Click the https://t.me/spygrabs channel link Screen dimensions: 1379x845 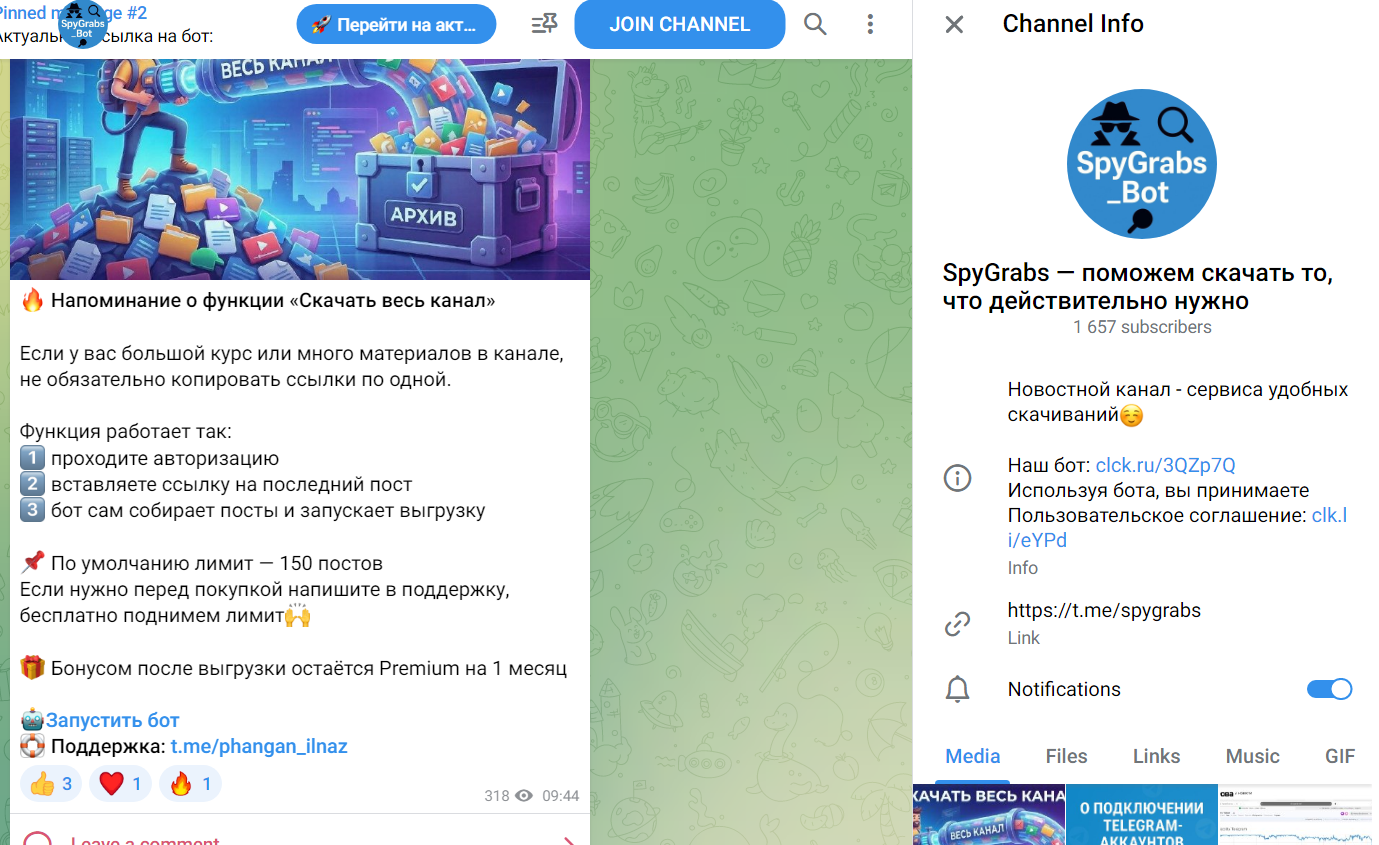point(1104,610)
